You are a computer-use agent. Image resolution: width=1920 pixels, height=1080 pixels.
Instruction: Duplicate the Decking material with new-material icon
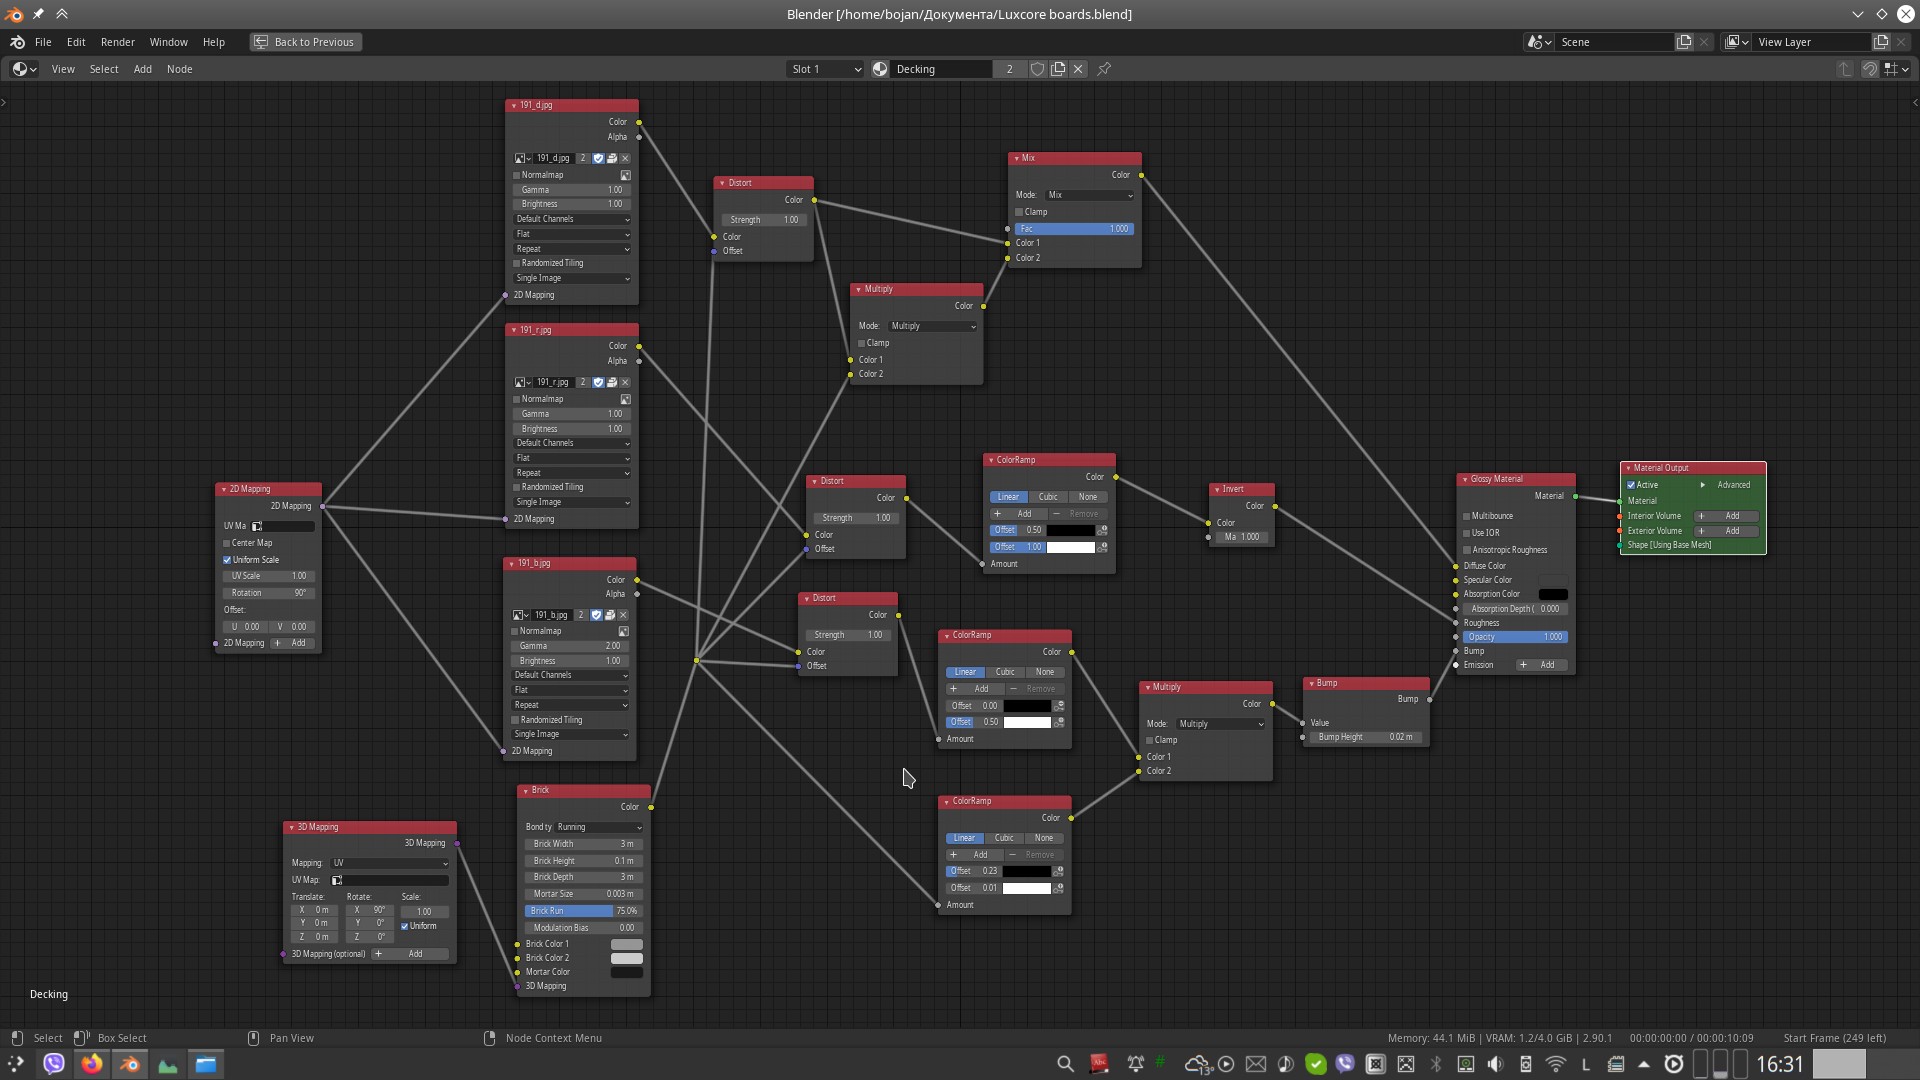(x=1058, y=69)
